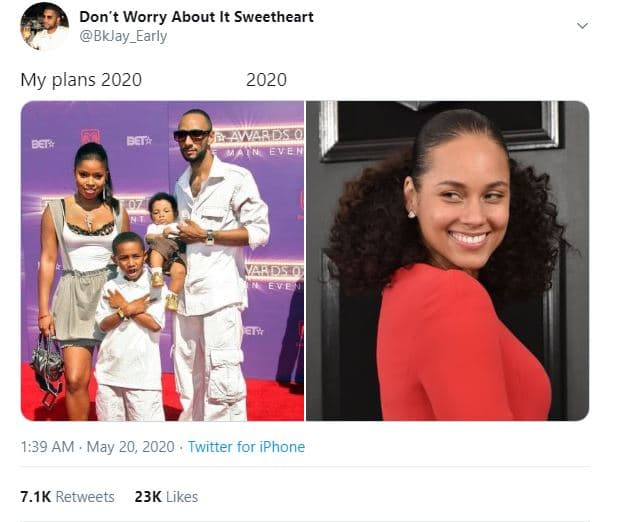Open the Don't Worry About It Sweetheart profile name
This screenshot has height=522, width=622.
point(196,17)
